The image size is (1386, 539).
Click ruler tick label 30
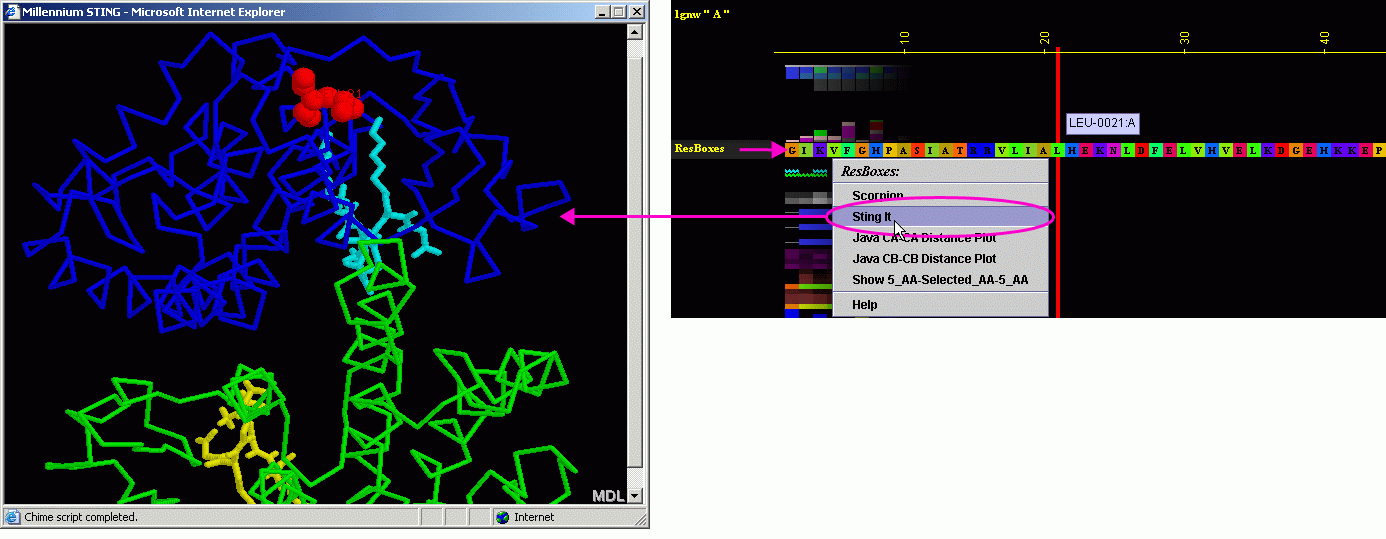click(x=1185, y=37)
